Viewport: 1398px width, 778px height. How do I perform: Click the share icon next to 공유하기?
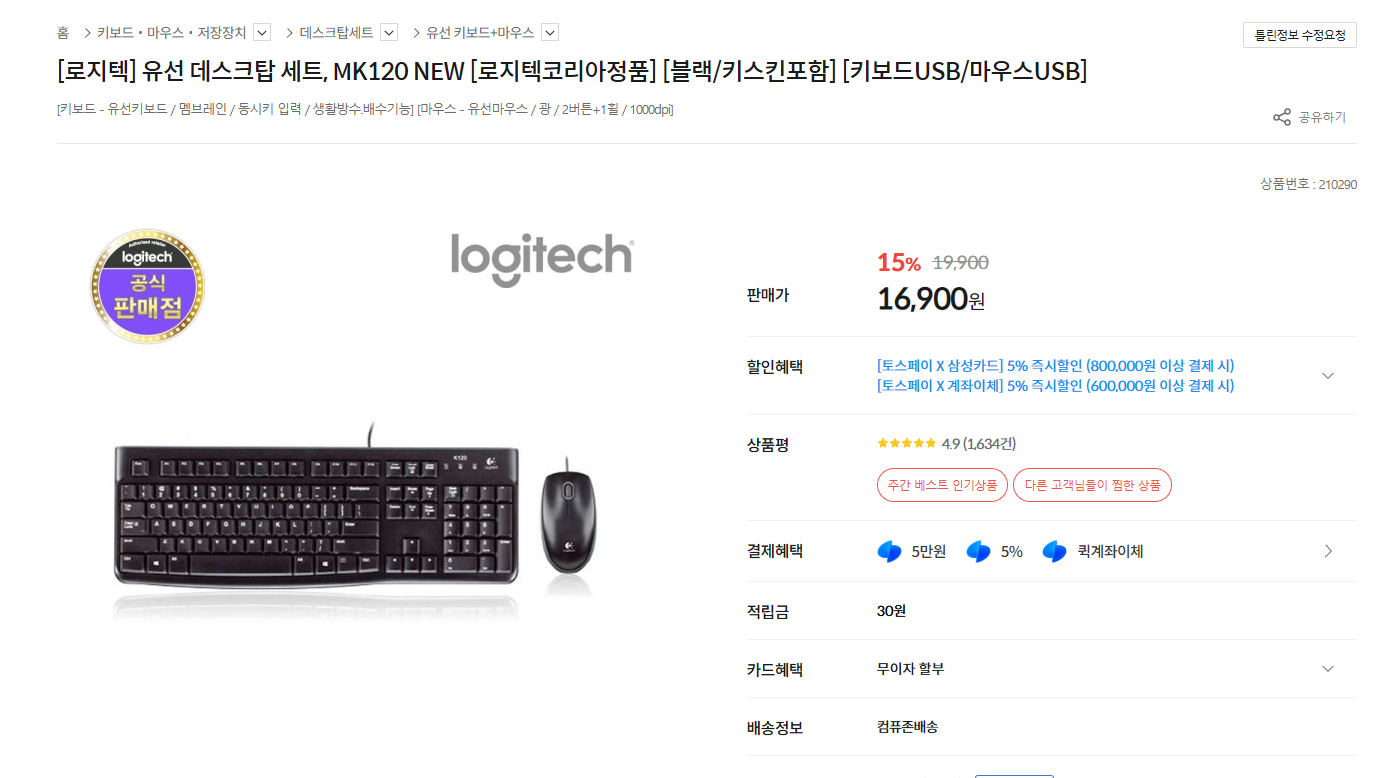(x=1282, y=117)
